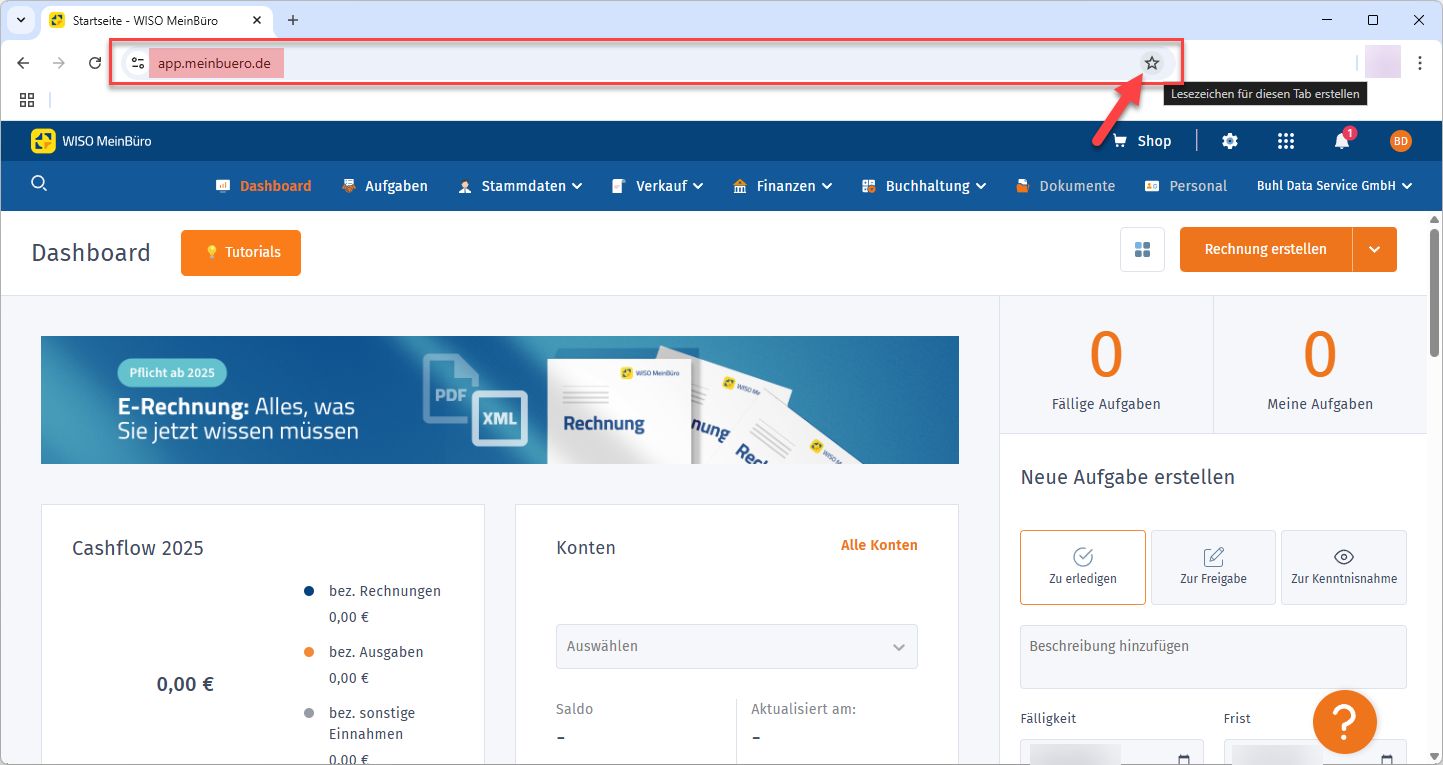Open the nine-dot app launcher
1443x765 pixels.
coord(1286,141)
